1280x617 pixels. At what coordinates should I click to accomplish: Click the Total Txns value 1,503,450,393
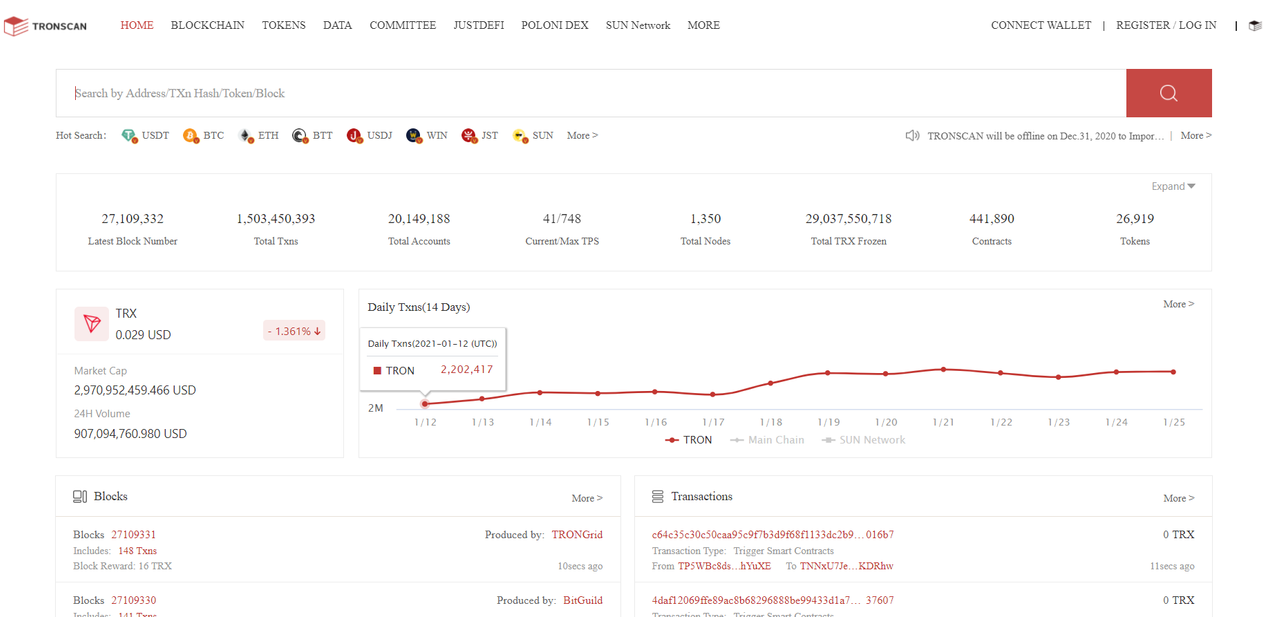(276, 219)
